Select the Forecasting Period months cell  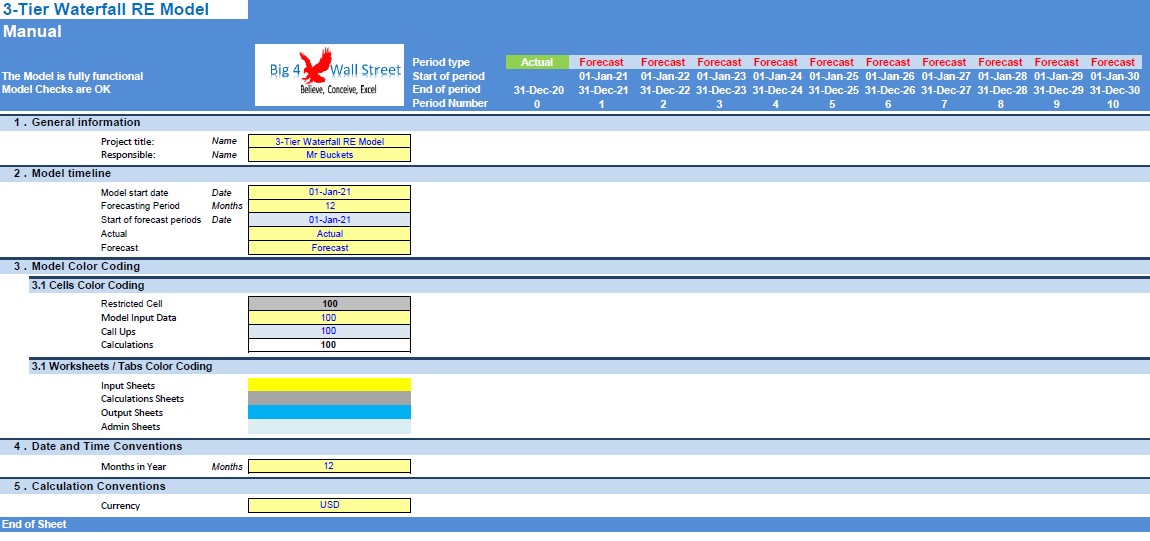click(329, 206)
